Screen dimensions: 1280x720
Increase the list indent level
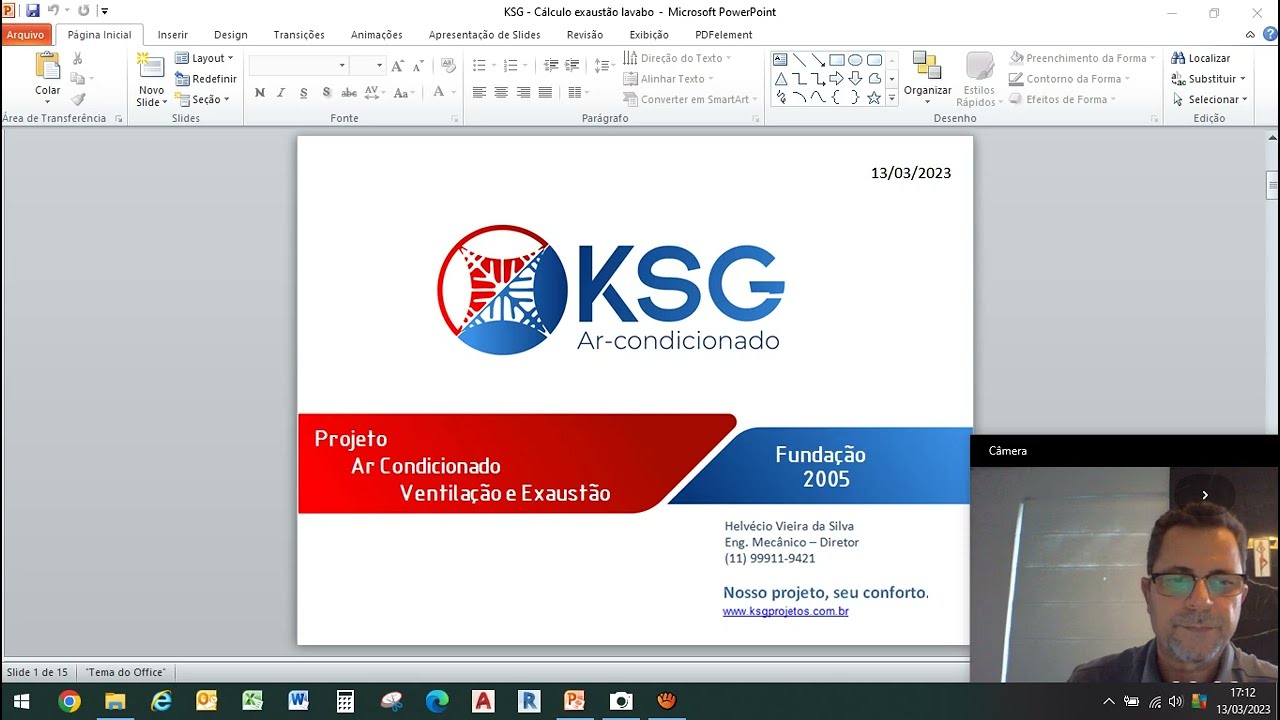[x=572, y=66]
